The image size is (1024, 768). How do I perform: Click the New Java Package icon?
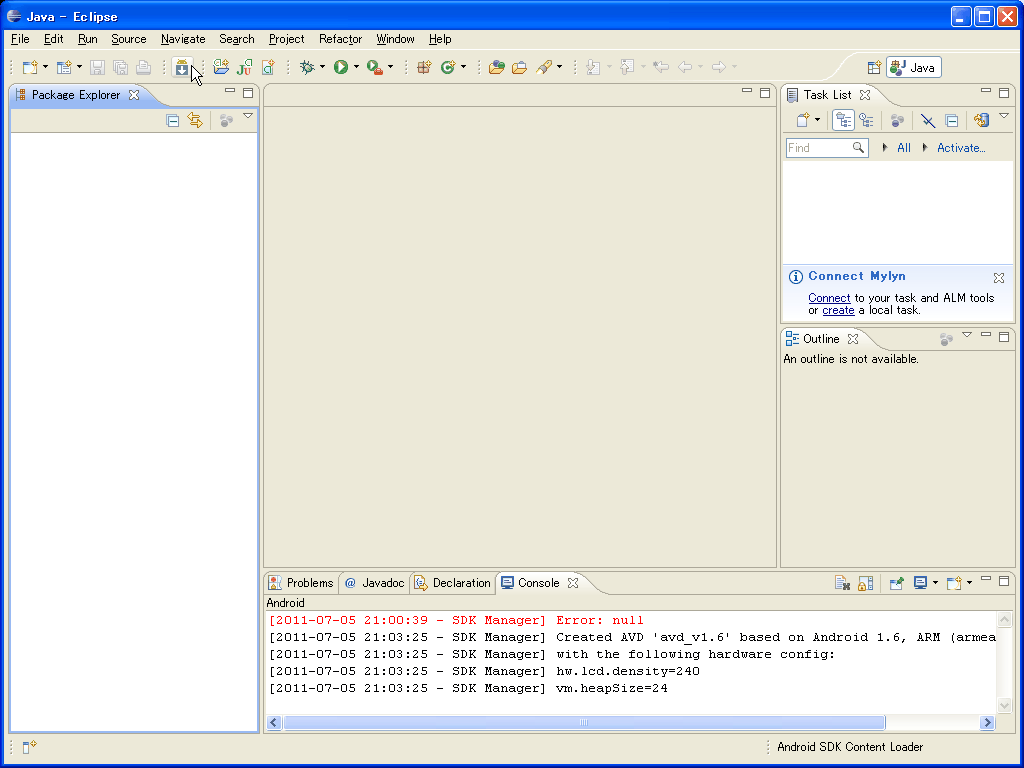click(424, 67)
